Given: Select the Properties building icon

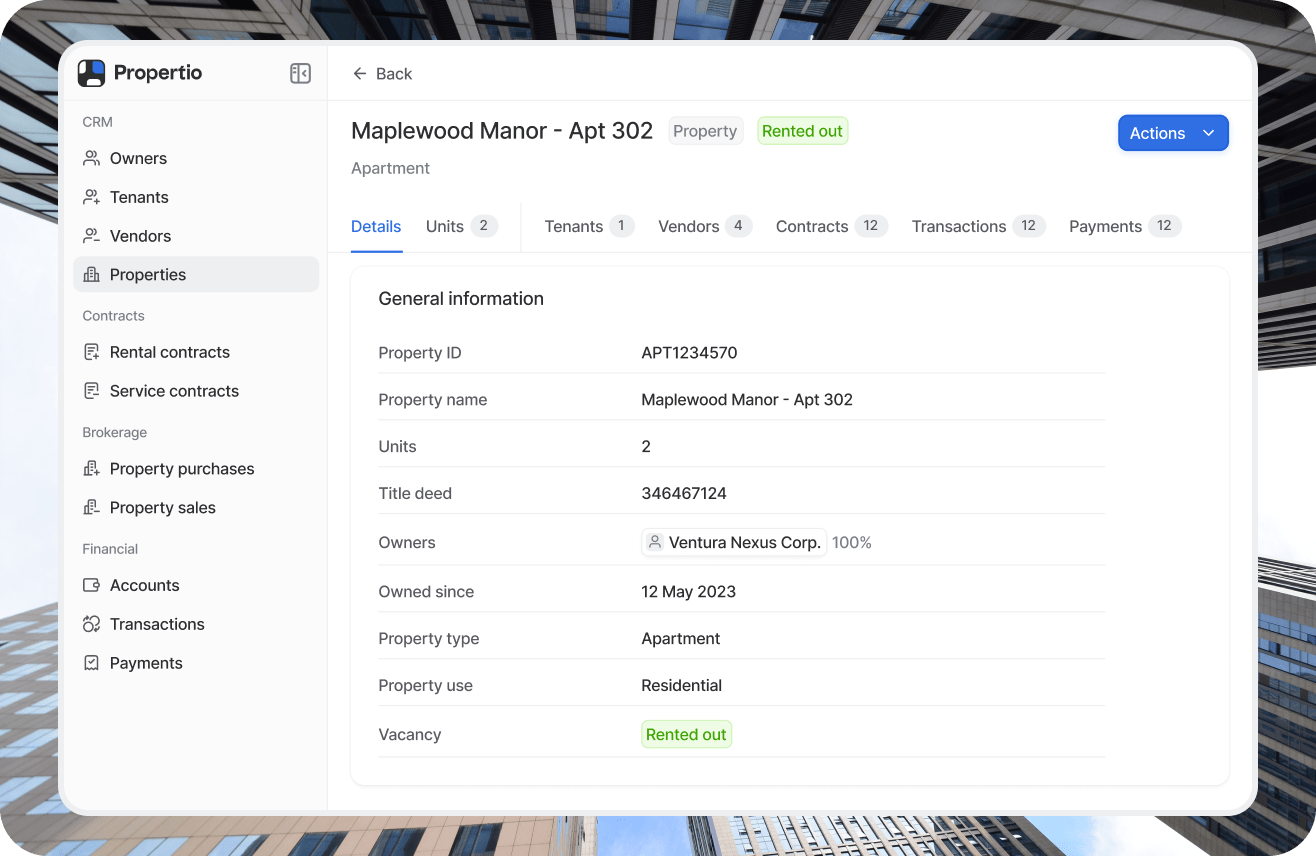Looking at the screenshot, I should [x=92, y=275].
